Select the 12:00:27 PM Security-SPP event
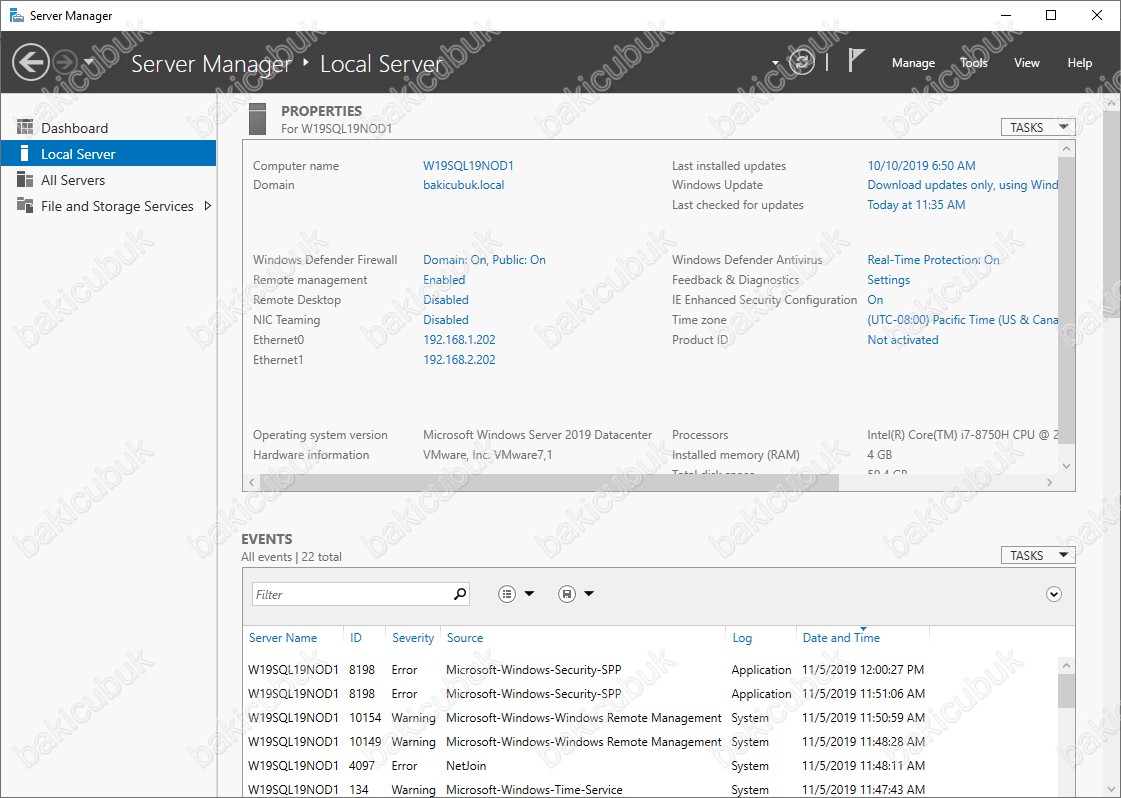The height and width of the screenshot is (798, 1121). [651, 670]
